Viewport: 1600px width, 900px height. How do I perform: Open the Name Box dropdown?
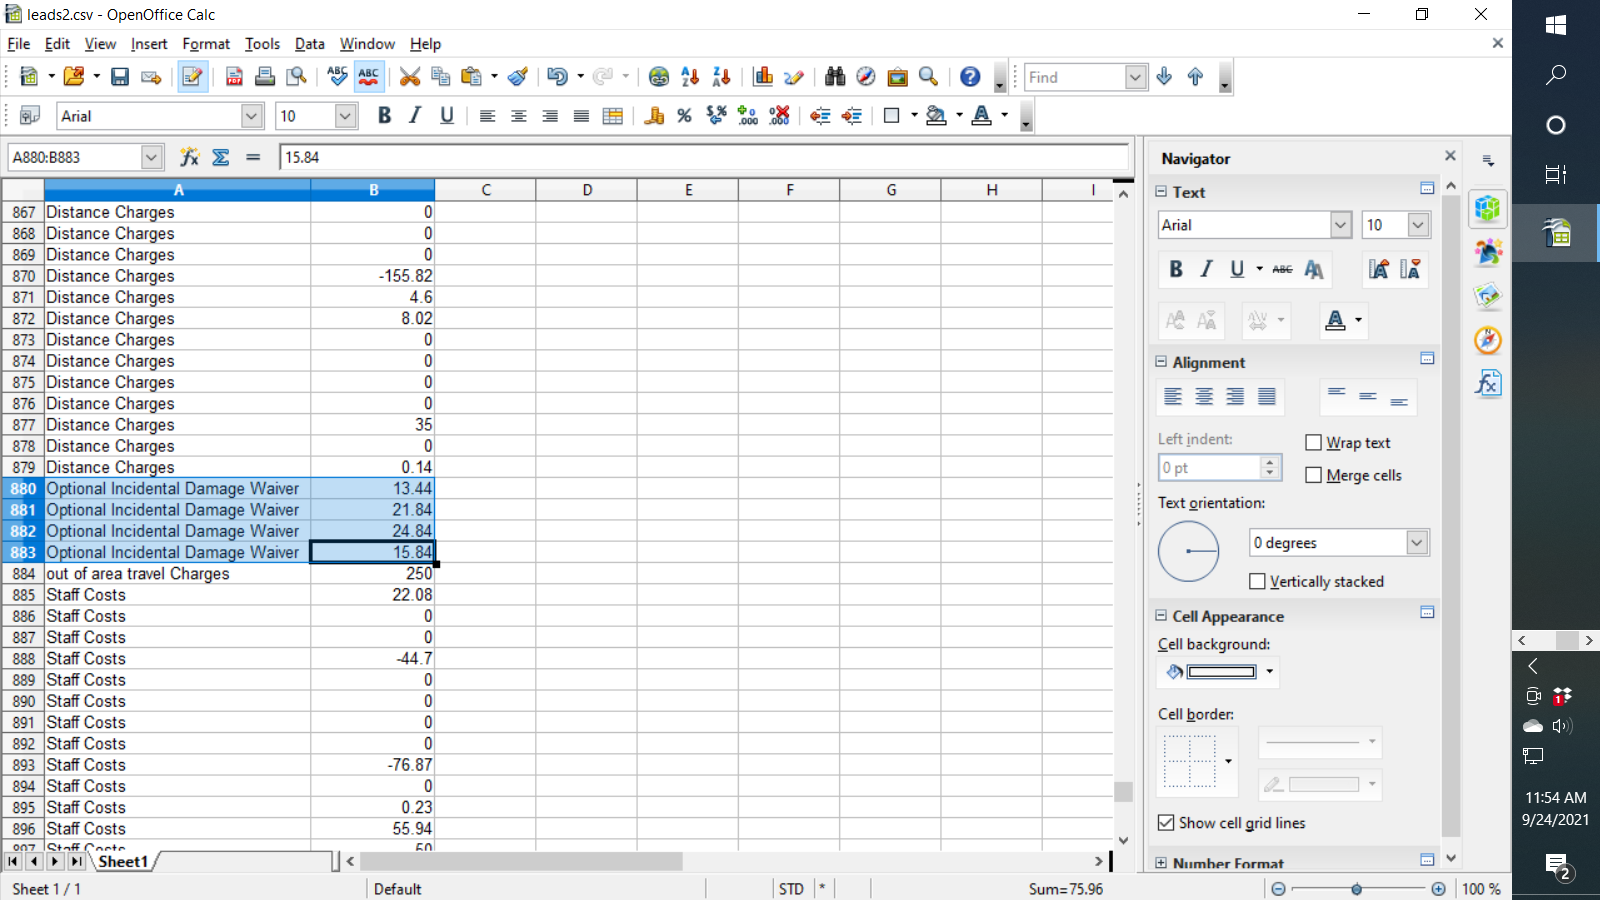[152, 157]
